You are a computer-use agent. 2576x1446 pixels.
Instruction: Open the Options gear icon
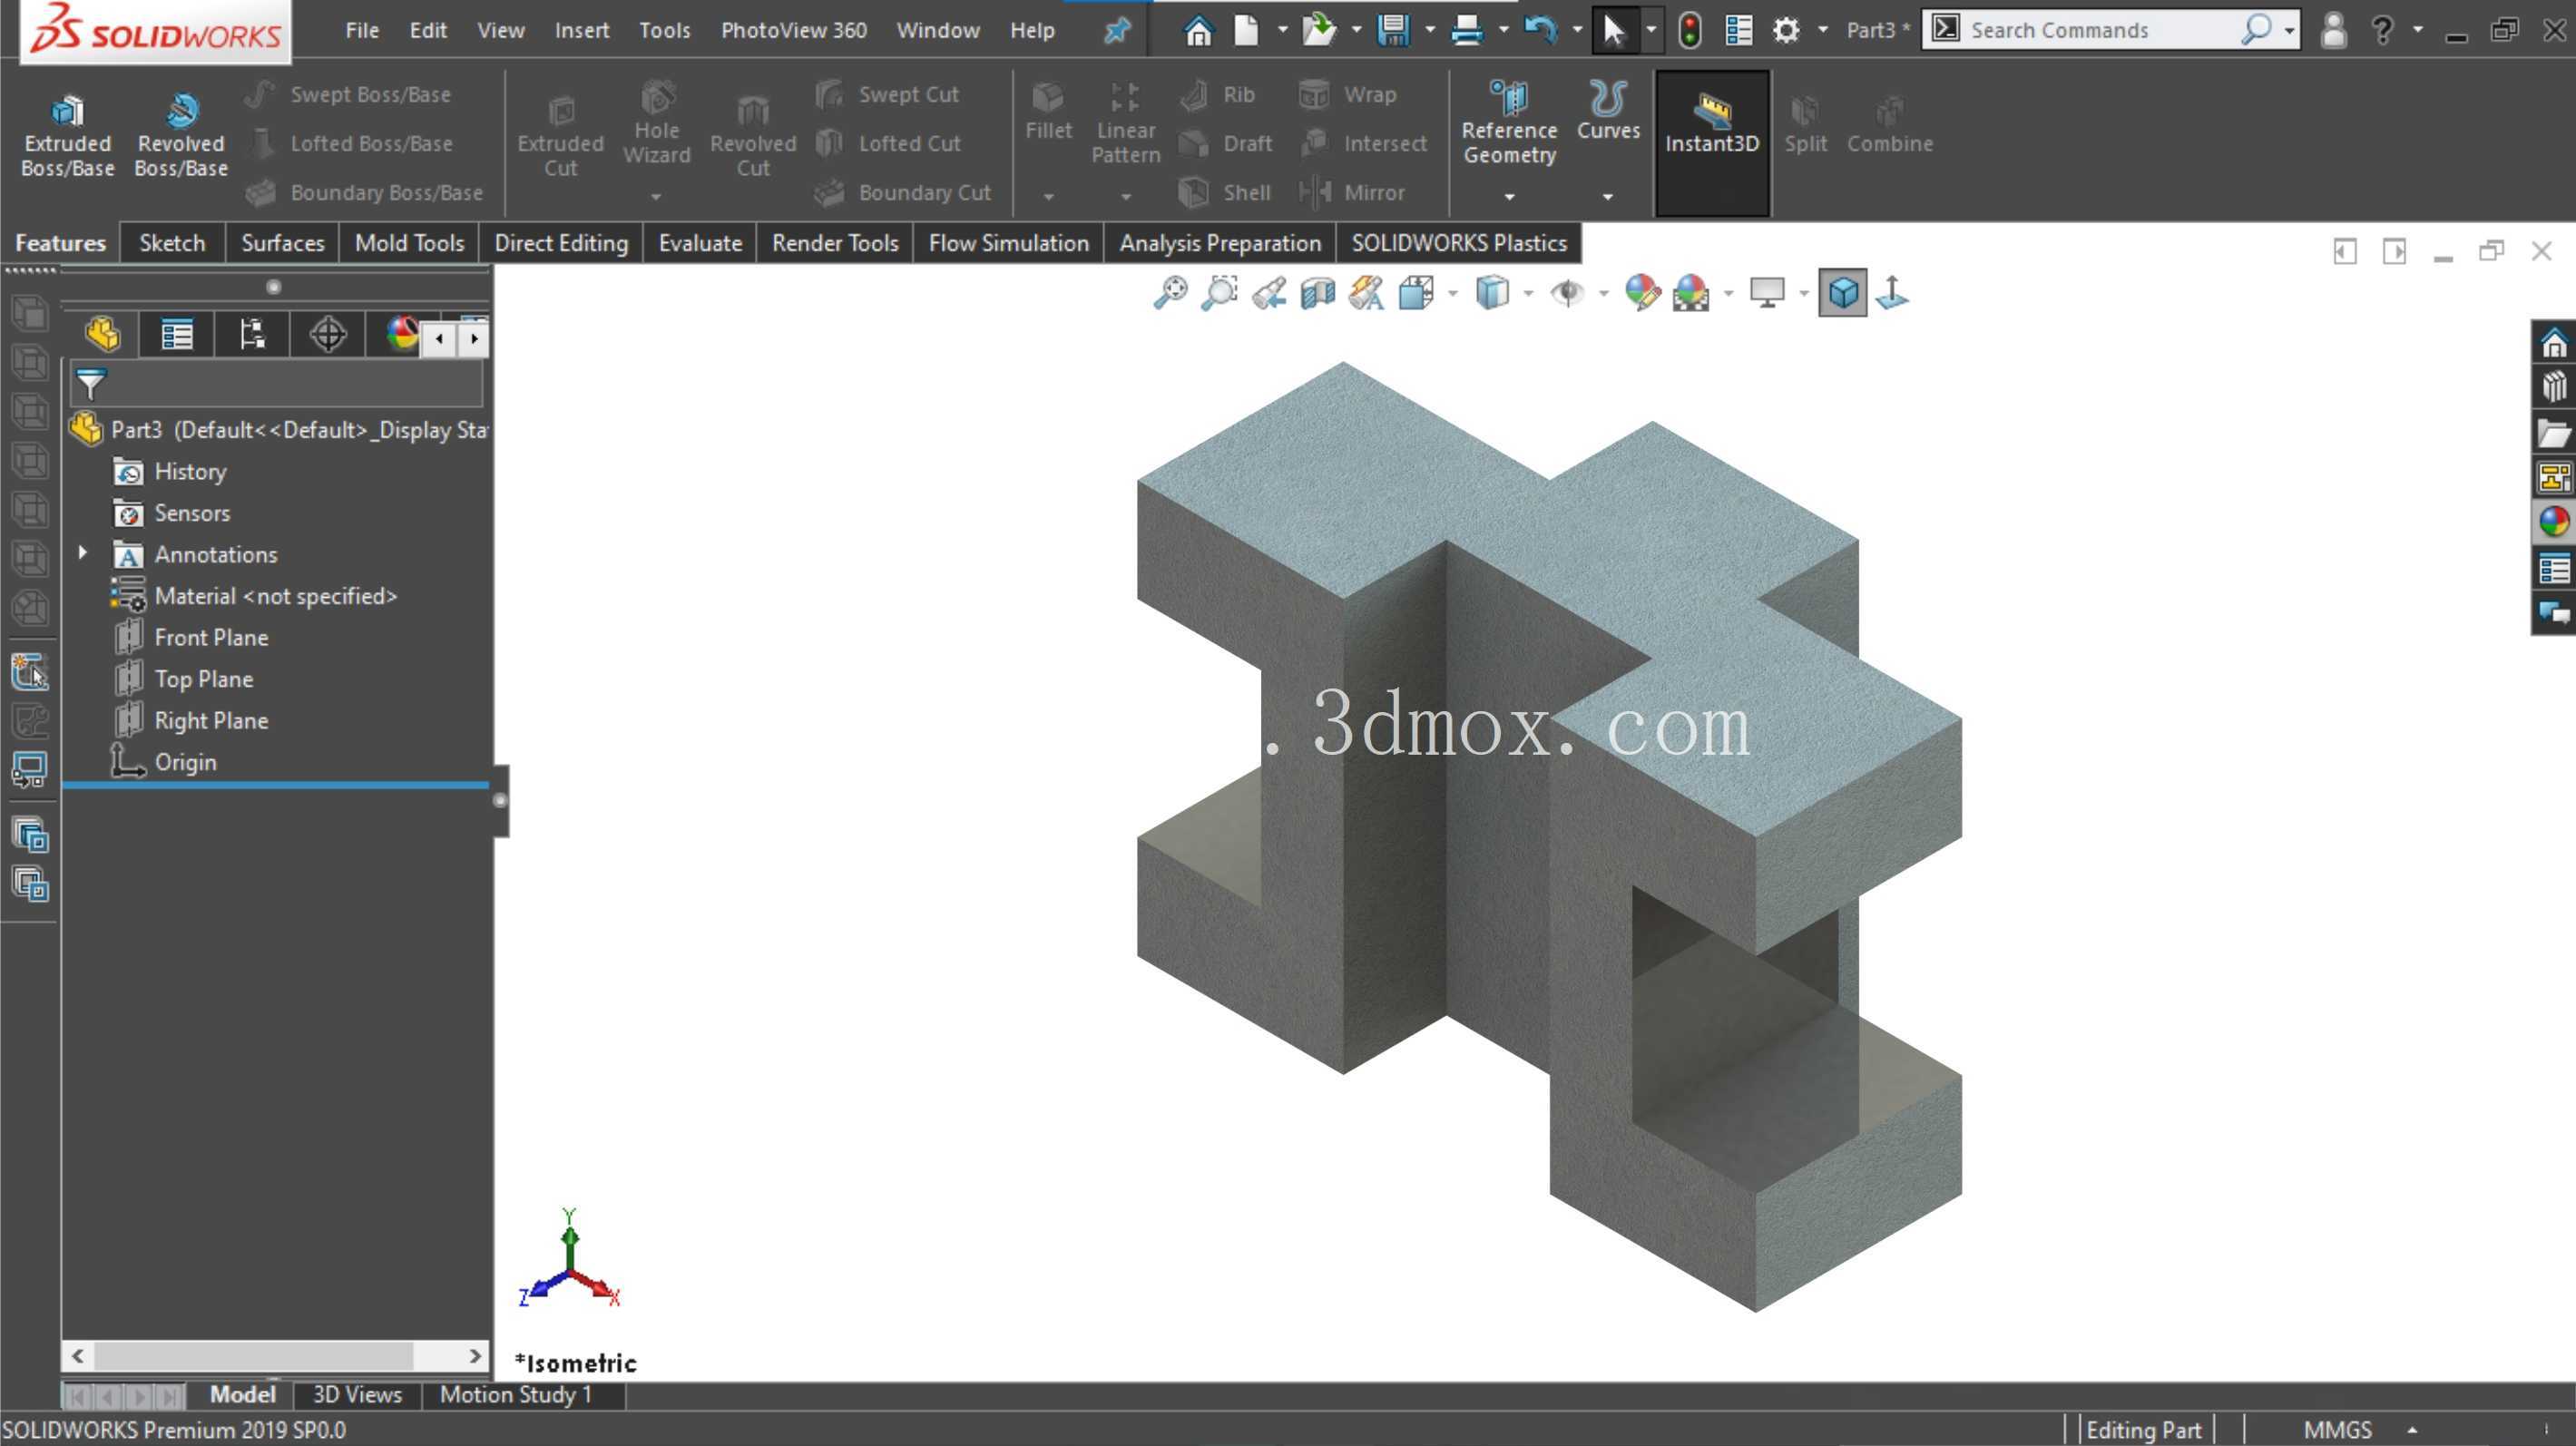[x=1786, y=30]
